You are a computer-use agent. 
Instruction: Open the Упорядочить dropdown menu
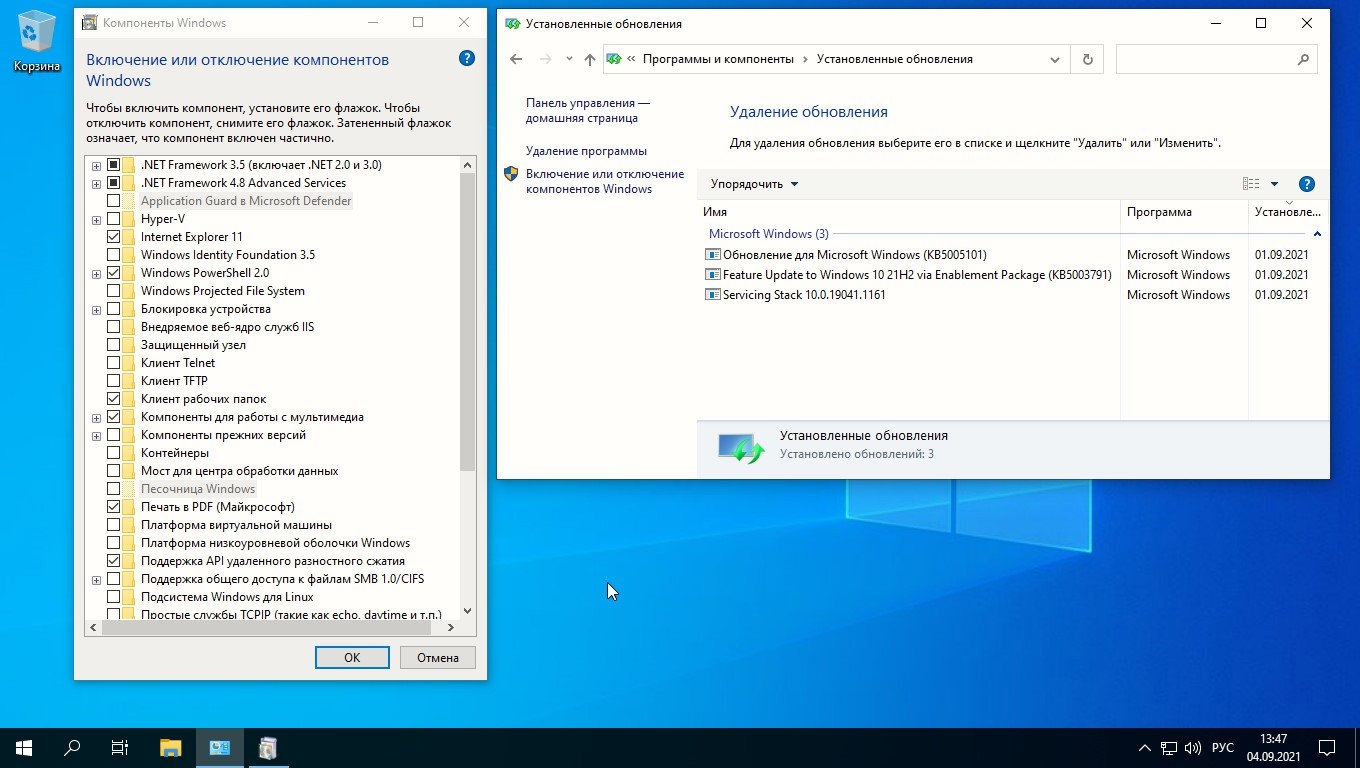pos(754,184)
